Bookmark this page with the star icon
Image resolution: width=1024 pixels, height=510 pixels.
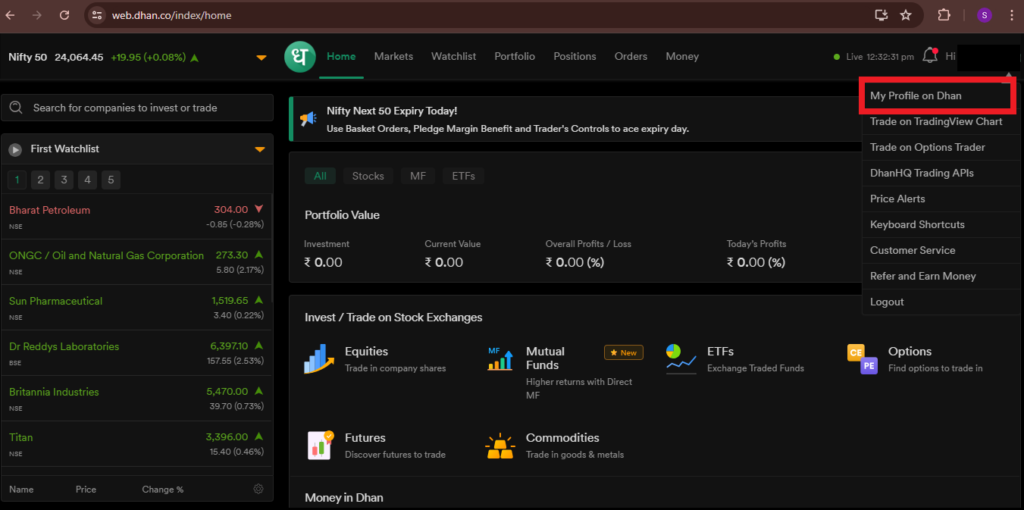pos(906,15)
